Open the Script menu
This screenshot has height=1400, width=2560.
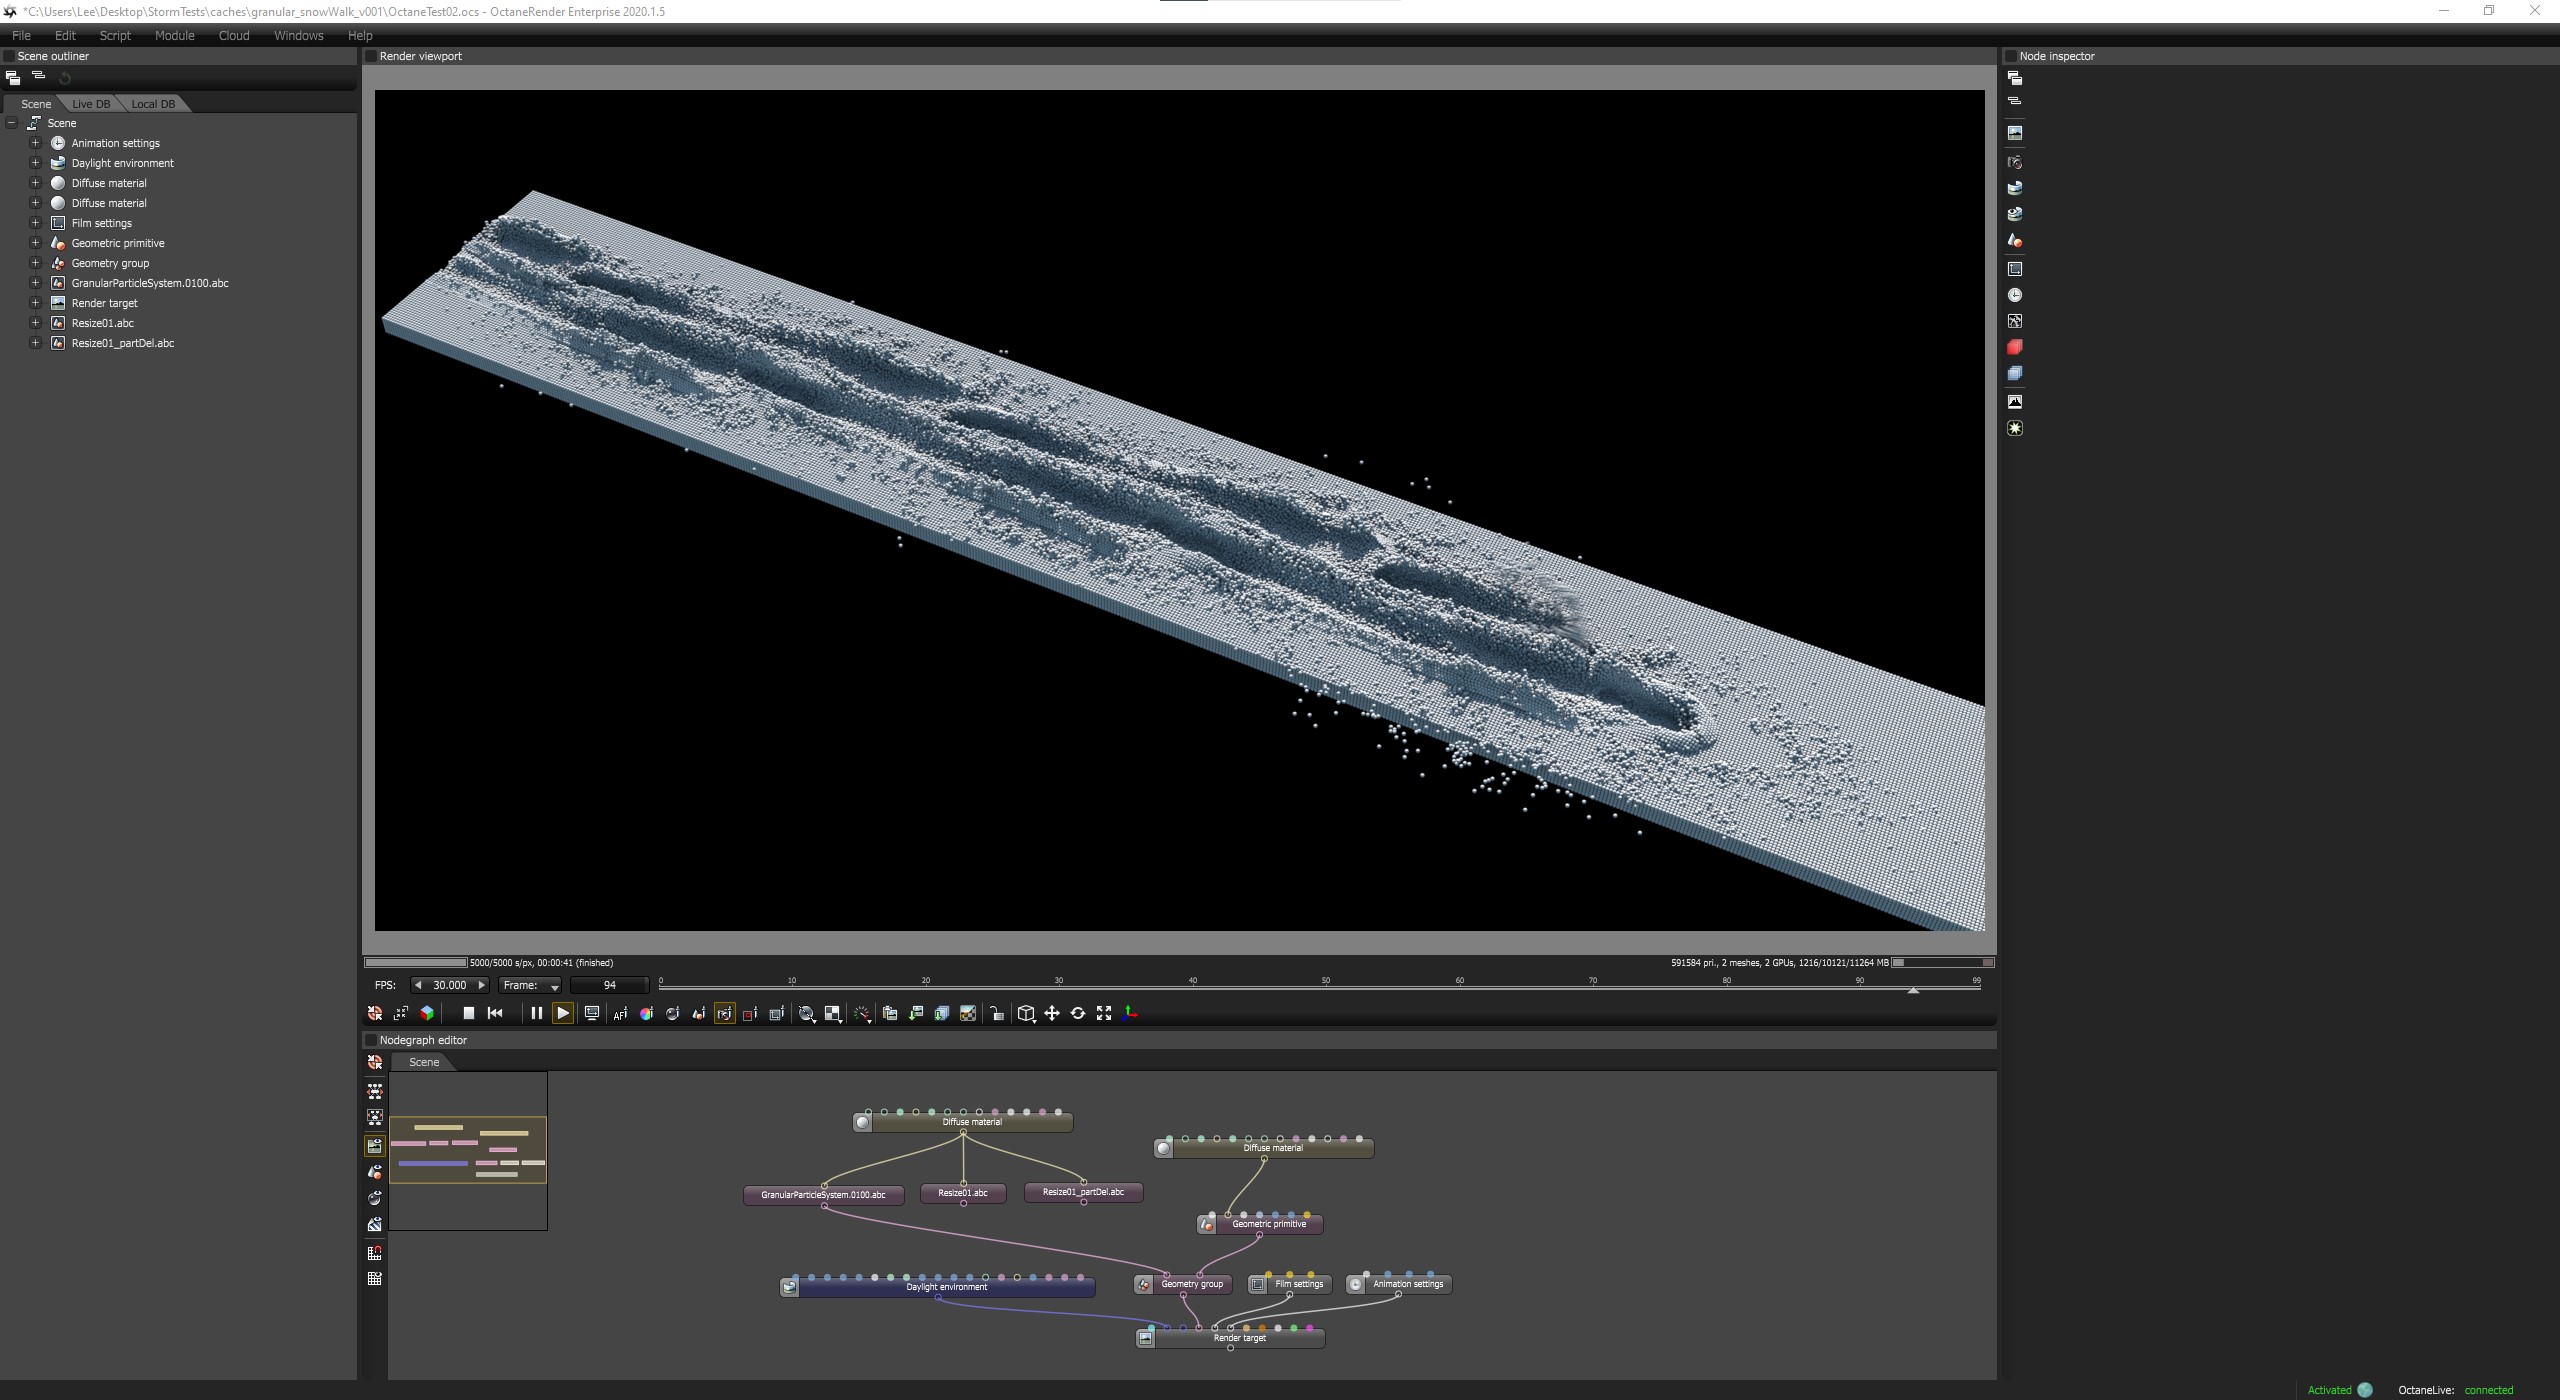tap(115, 35)
